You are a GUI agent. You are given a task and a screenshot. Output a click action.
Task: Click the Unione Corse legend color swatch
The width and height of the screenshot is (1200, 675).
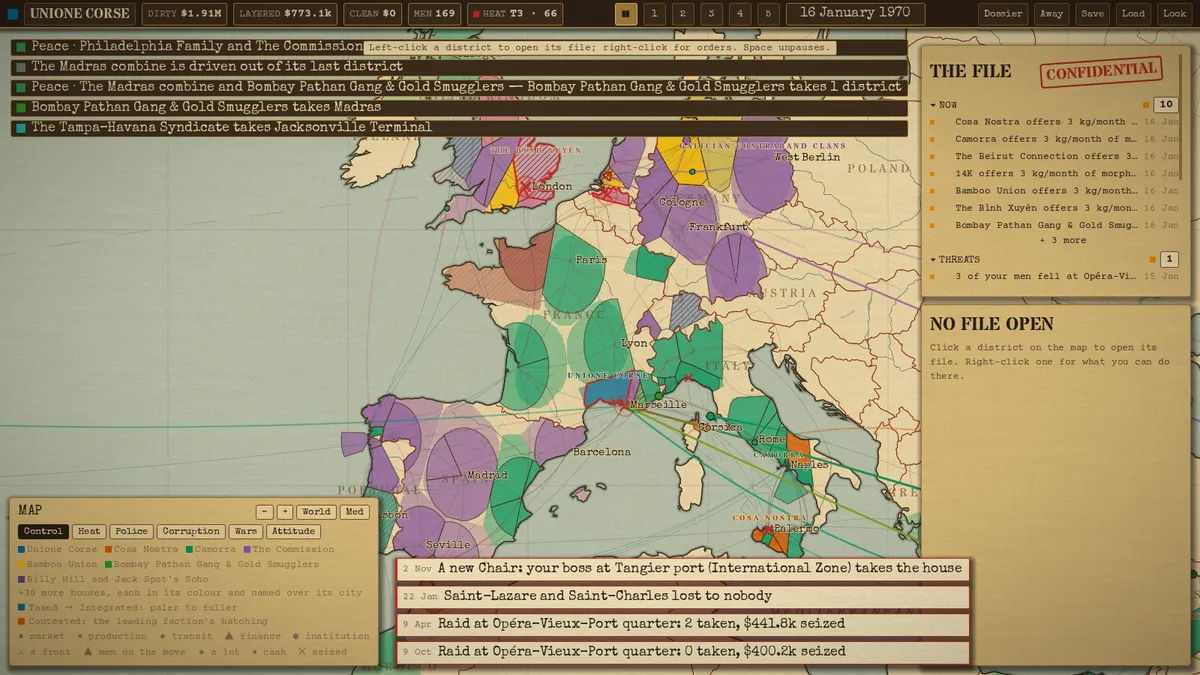point(22,550)
